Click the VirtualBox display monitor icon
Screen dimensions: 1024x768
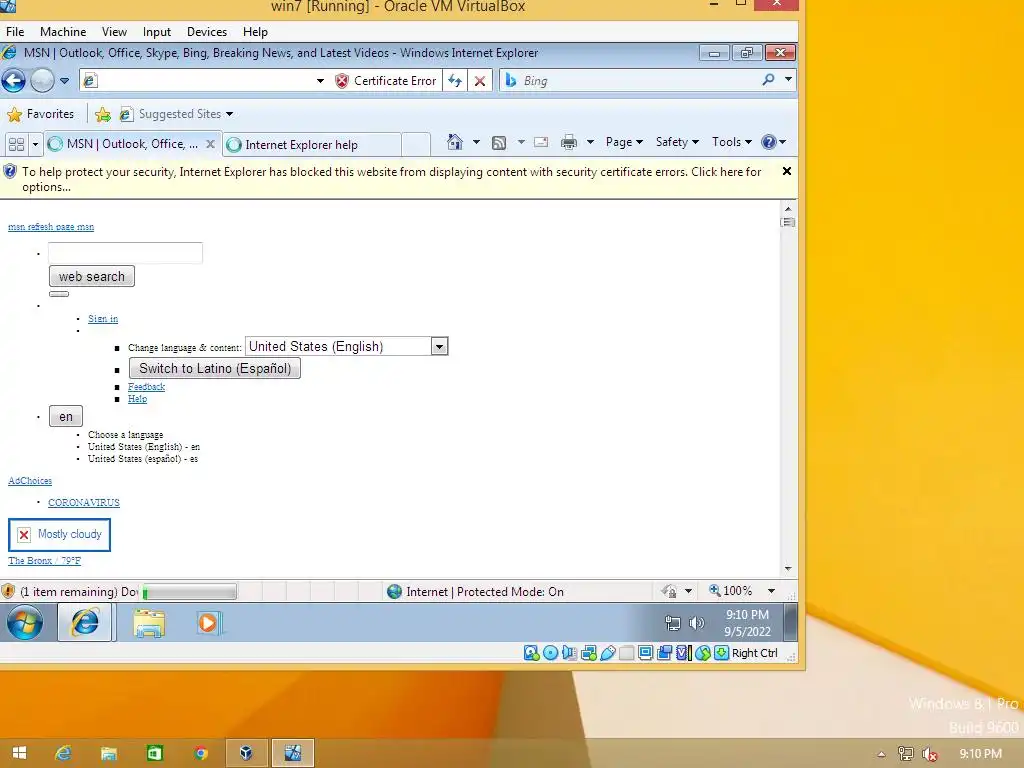[645, 652]
